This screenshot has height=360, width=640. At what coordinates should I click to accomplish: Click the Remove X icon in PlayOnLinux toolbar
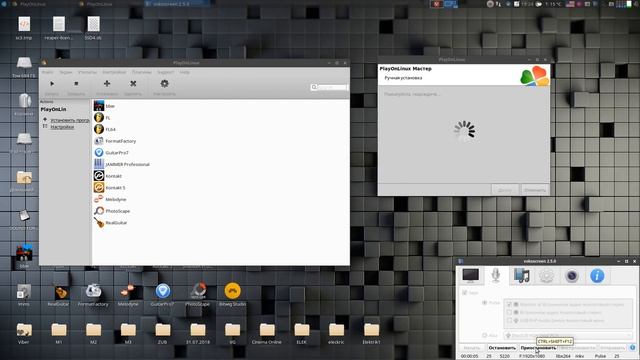[x=133, y=84]
